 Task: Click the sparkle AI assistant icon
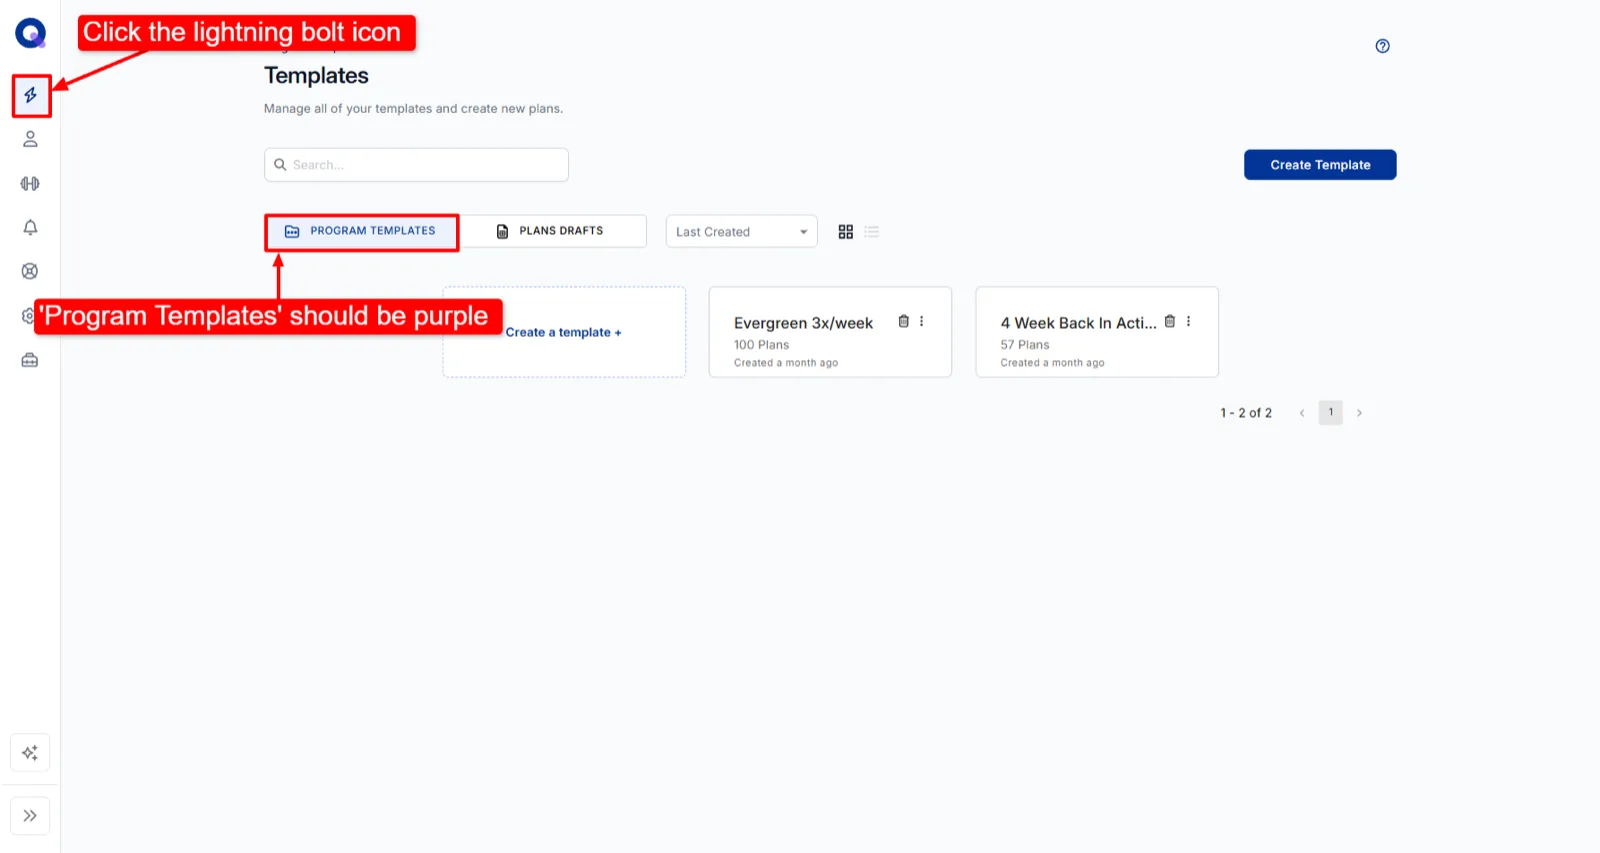(x=30, y=753)
